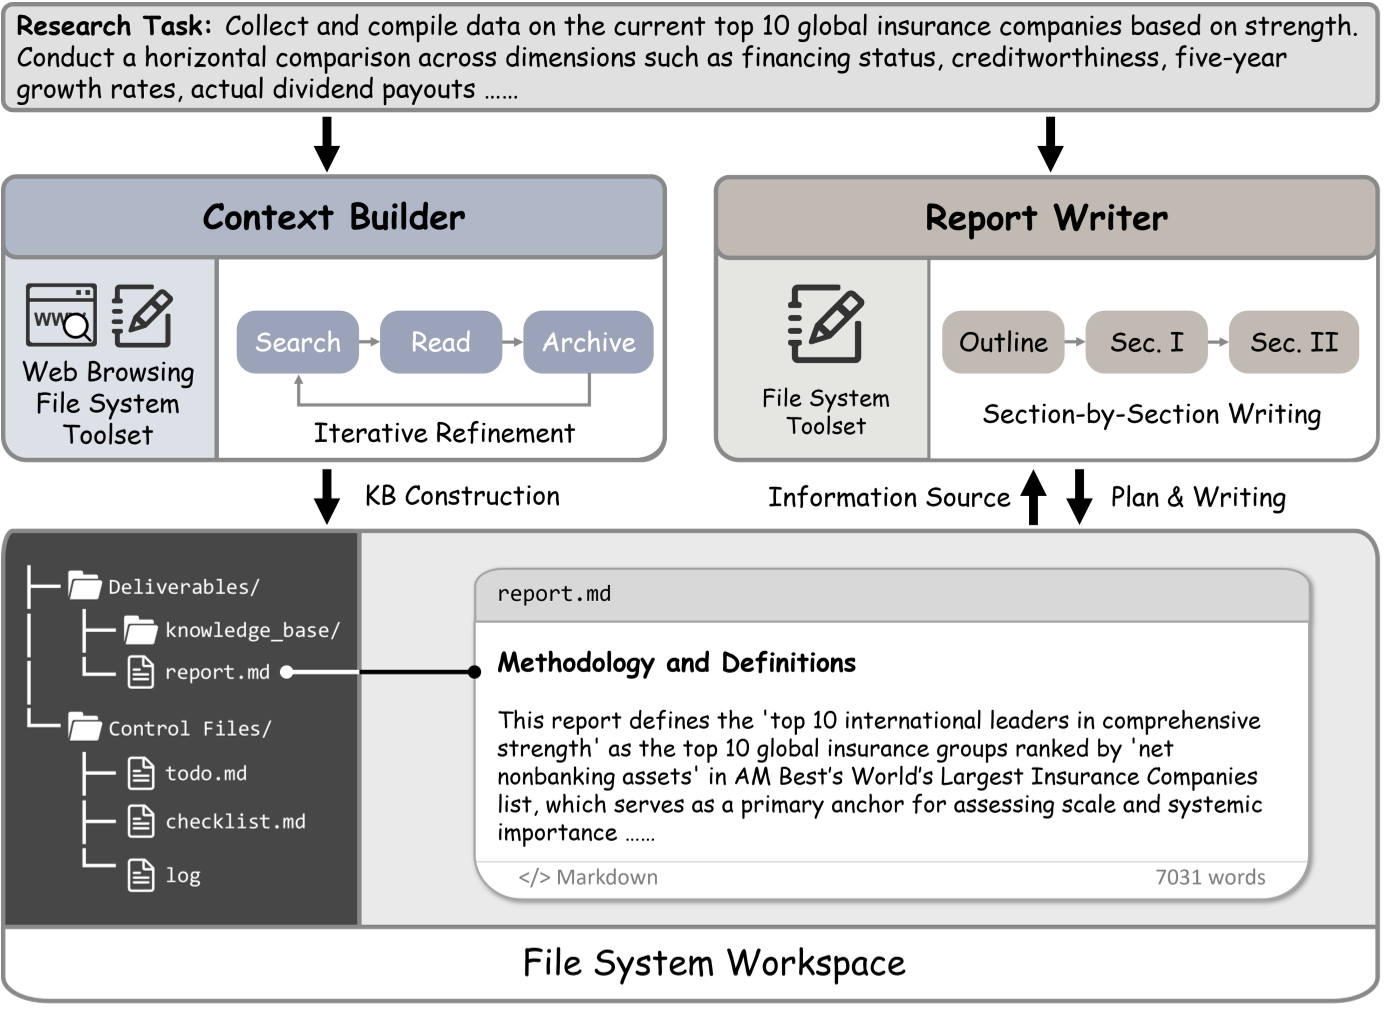
Task: Open the report.md file icon
Action: tap(139, 672)
